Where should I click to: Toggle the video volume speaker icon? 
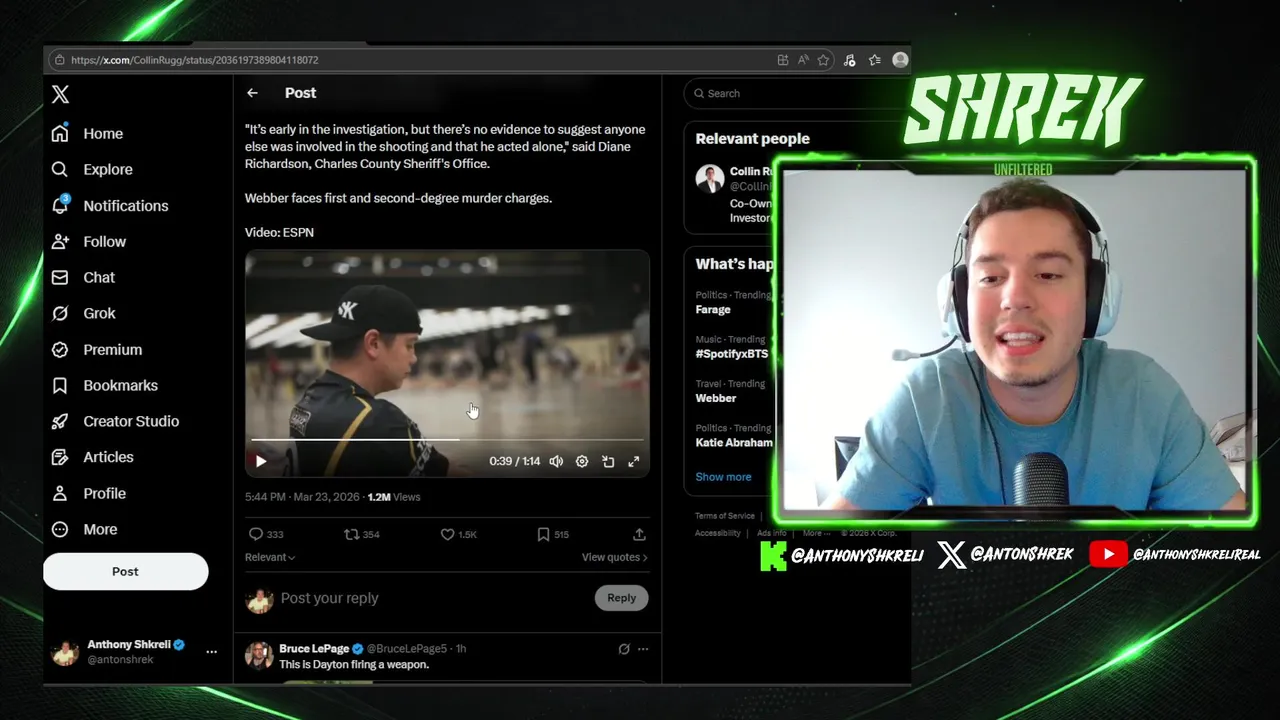tap(556, 461)
